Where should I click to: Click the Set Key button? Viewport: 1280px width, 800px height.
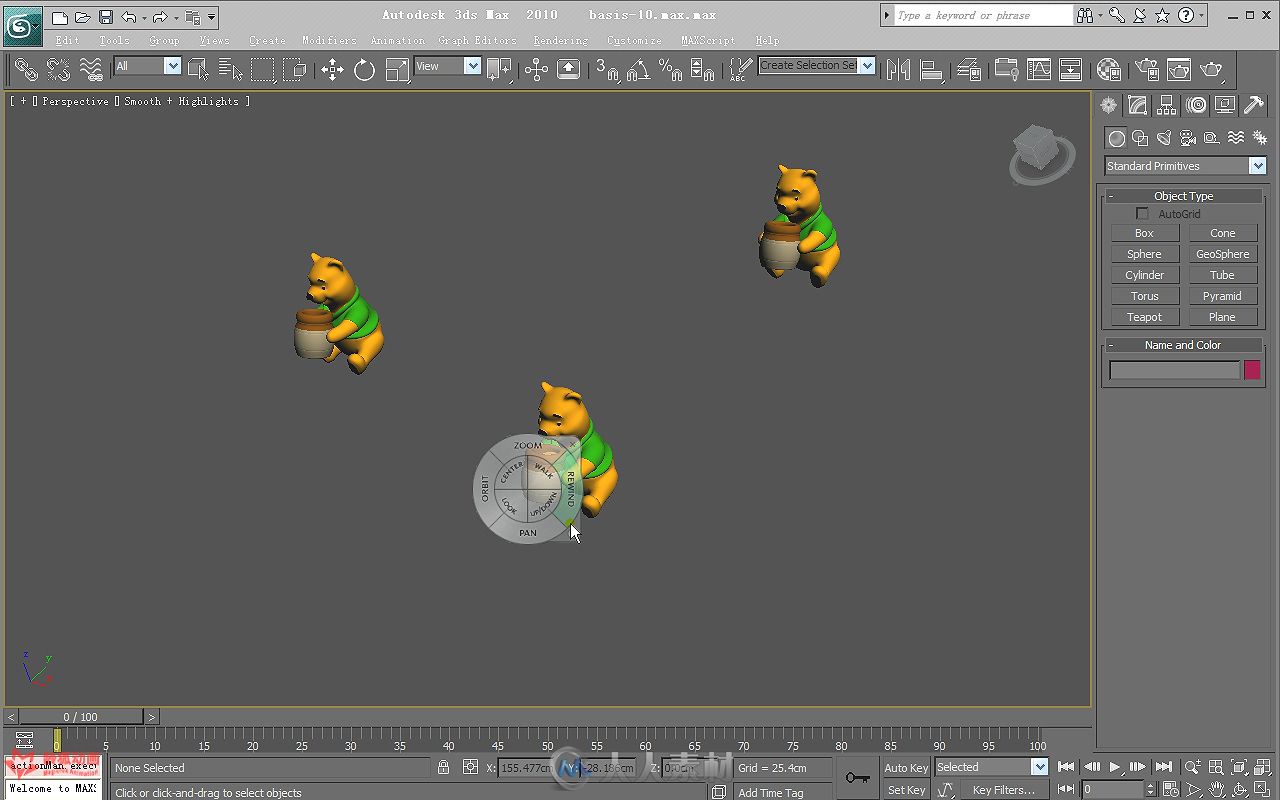click(x=906, y=790)
